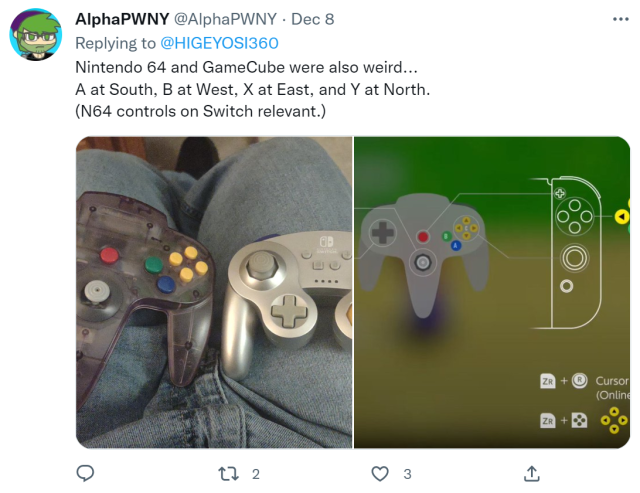Click the ZR icon beside R stick

pyautogui.click(x=547, y=381)
